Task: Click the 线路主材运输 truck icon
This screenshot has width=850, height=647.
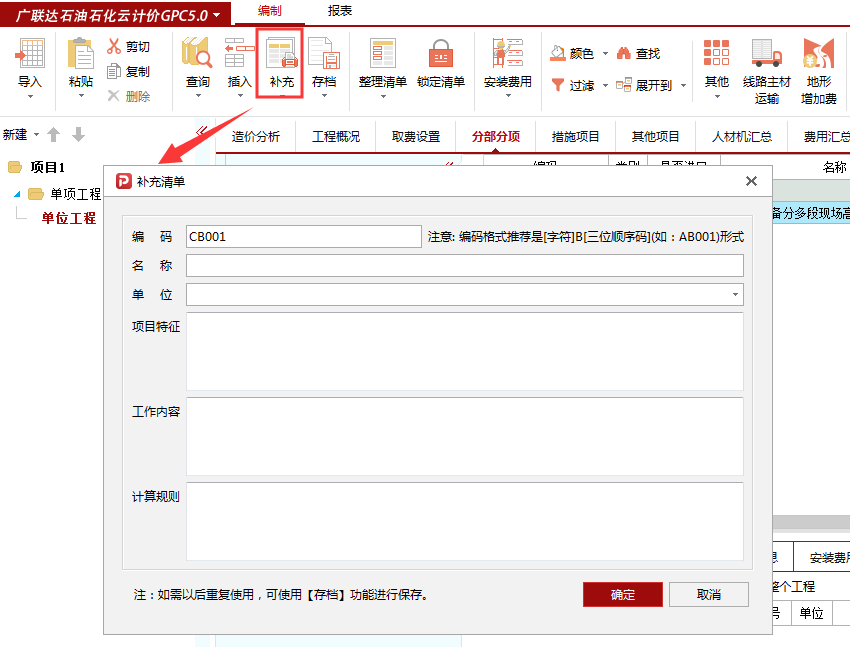Action: (x=767, y=55)
